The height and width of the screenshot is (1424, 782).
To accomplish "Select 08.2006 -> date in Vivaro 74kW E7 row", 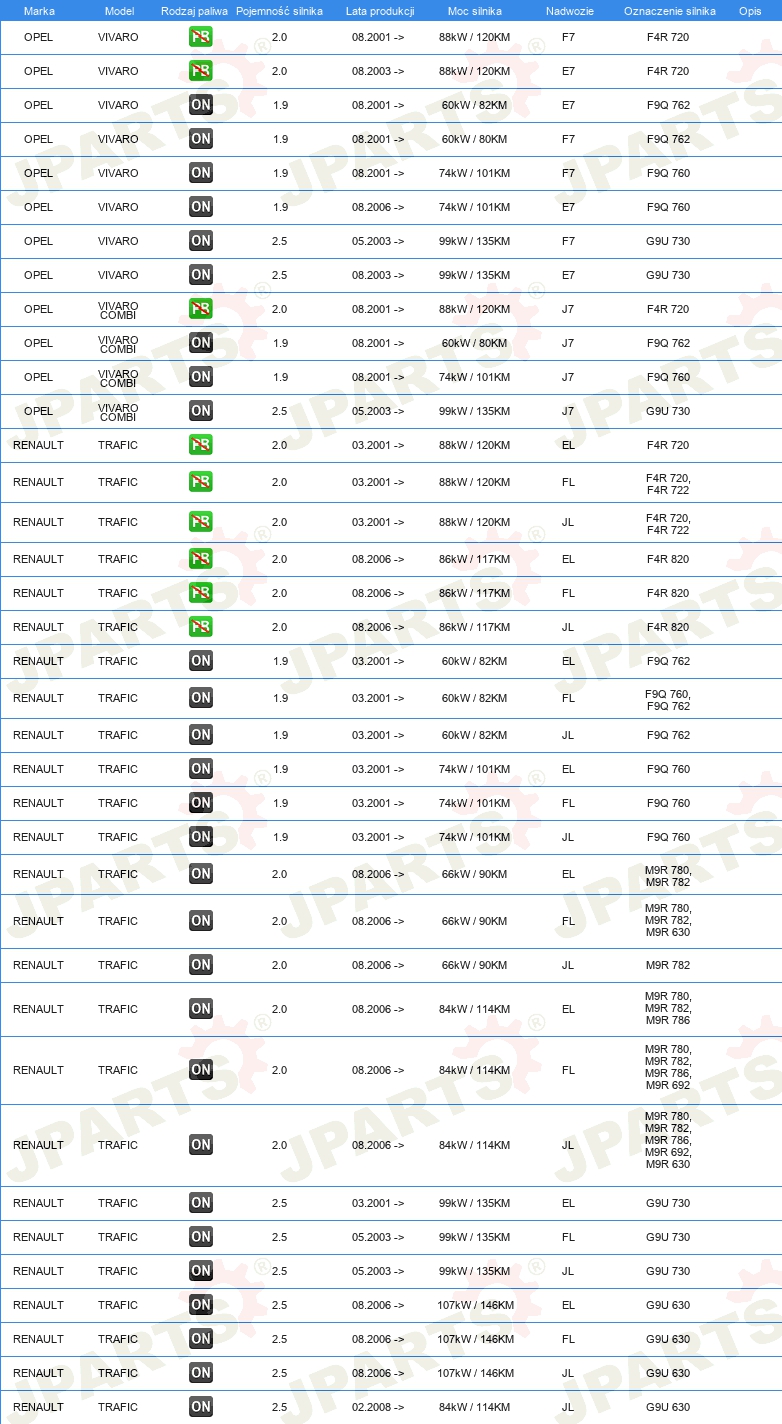I will 378,207.
